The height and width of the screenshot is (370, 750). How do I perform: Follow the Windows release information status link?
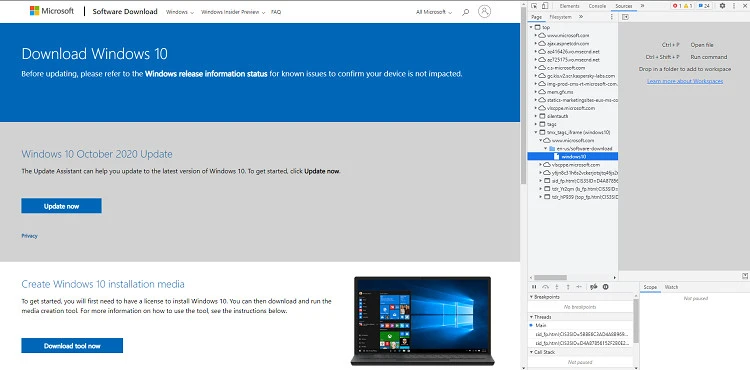coord(206,74)
